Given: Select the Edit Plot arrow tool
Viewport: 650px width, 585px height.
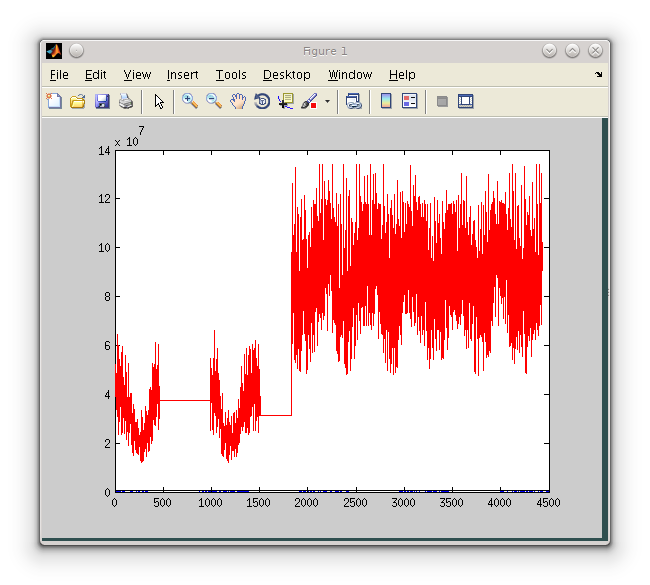Looking at the screenshot, I should click(x=159, y=101).
